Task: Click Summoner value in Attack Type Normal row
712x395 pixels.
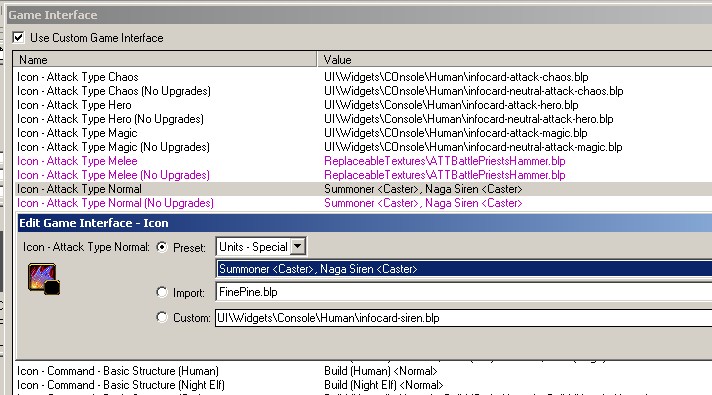Action: pos(423,189)
